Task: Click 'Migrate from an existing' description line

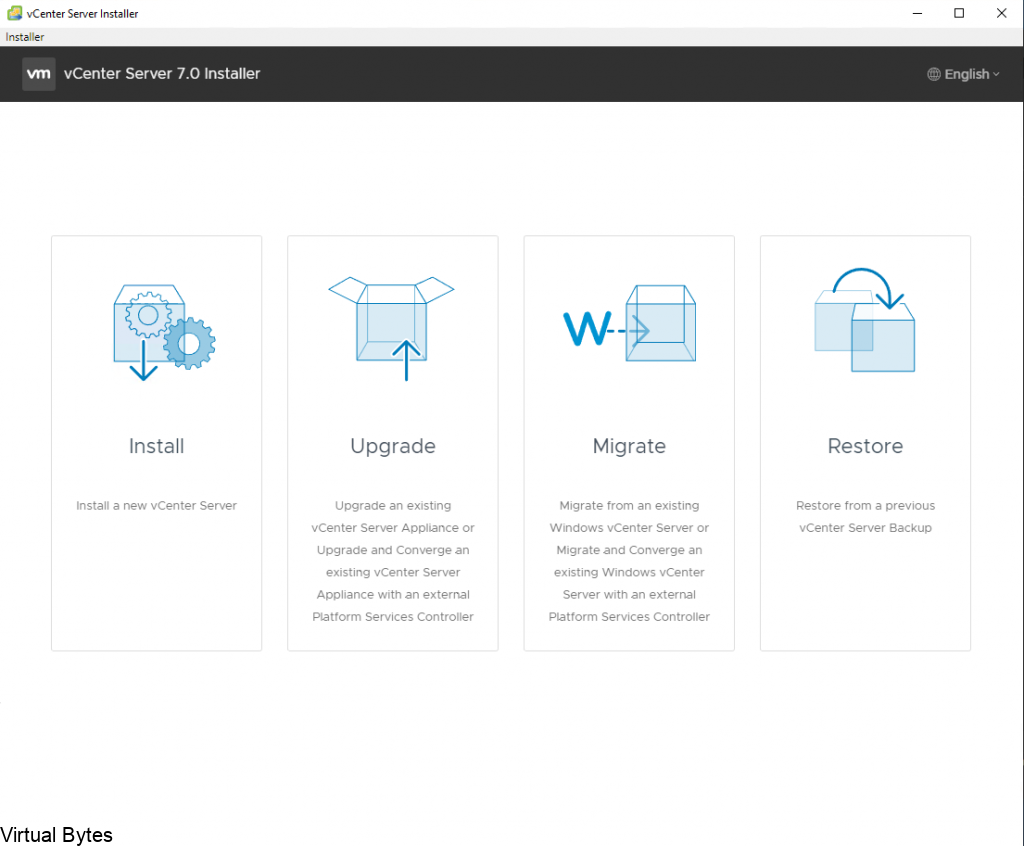Action: (630, 506)
